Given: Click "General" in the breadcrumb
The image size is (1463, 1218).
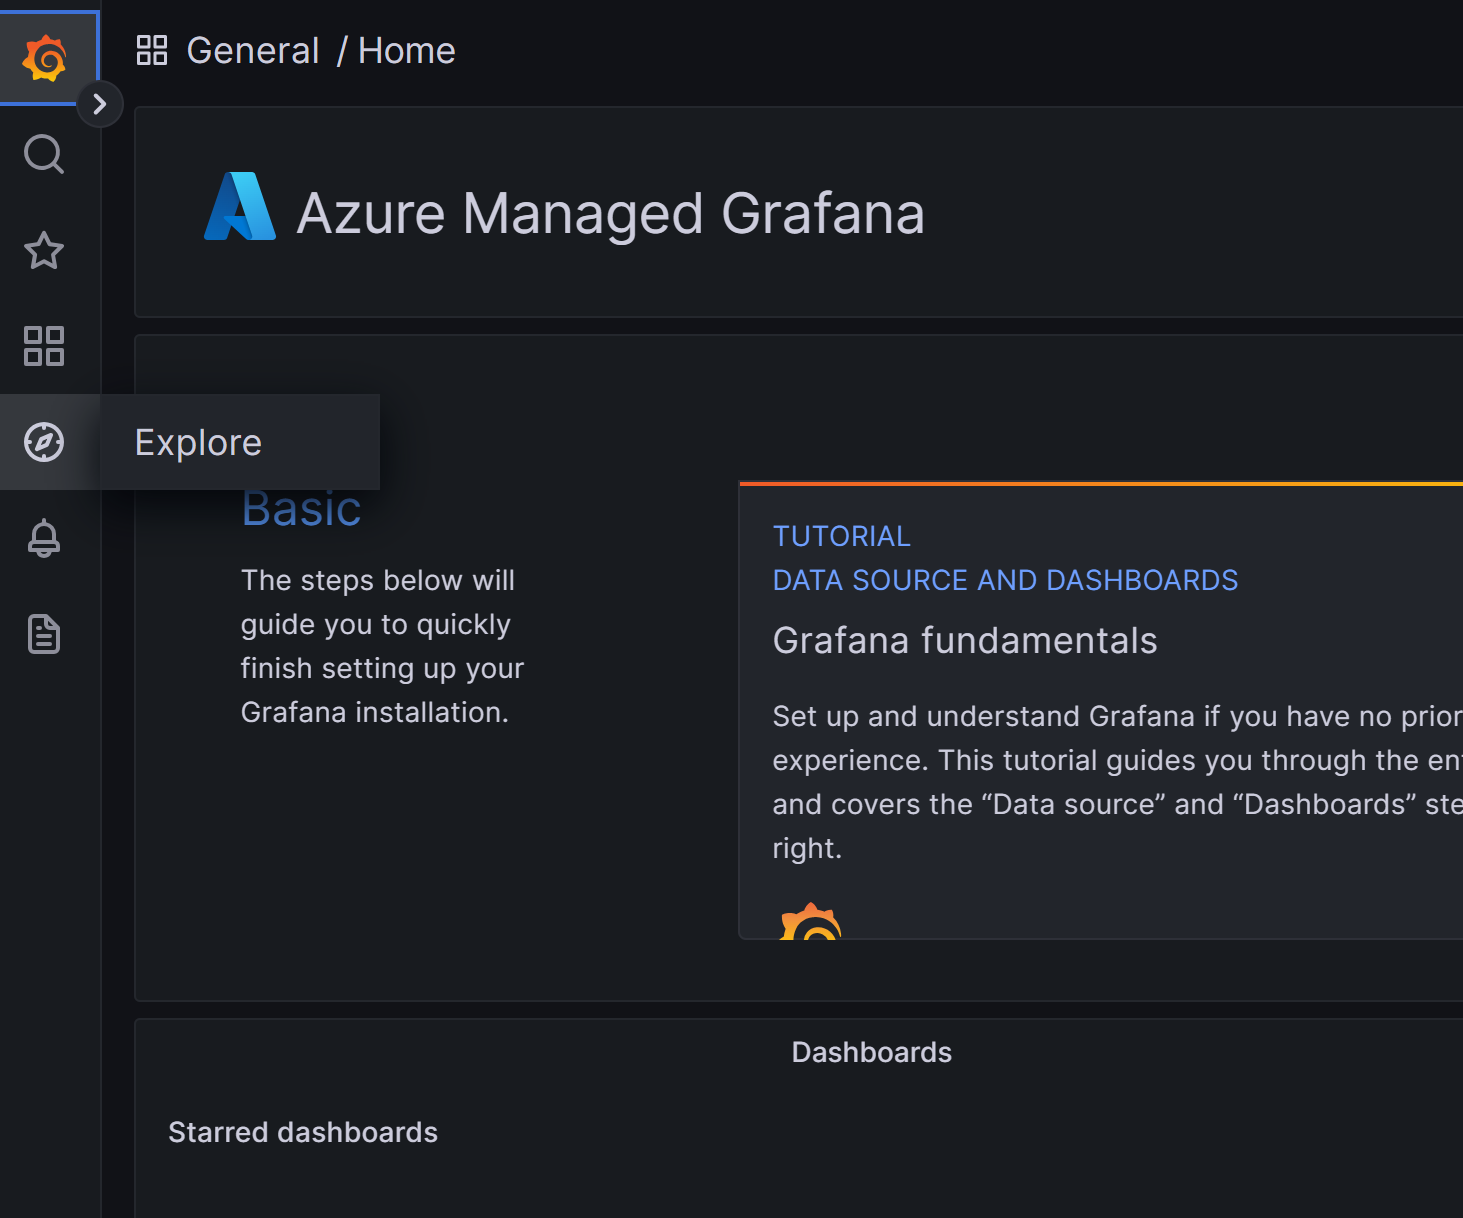Looking at the screenshot, I should point(252,49).
